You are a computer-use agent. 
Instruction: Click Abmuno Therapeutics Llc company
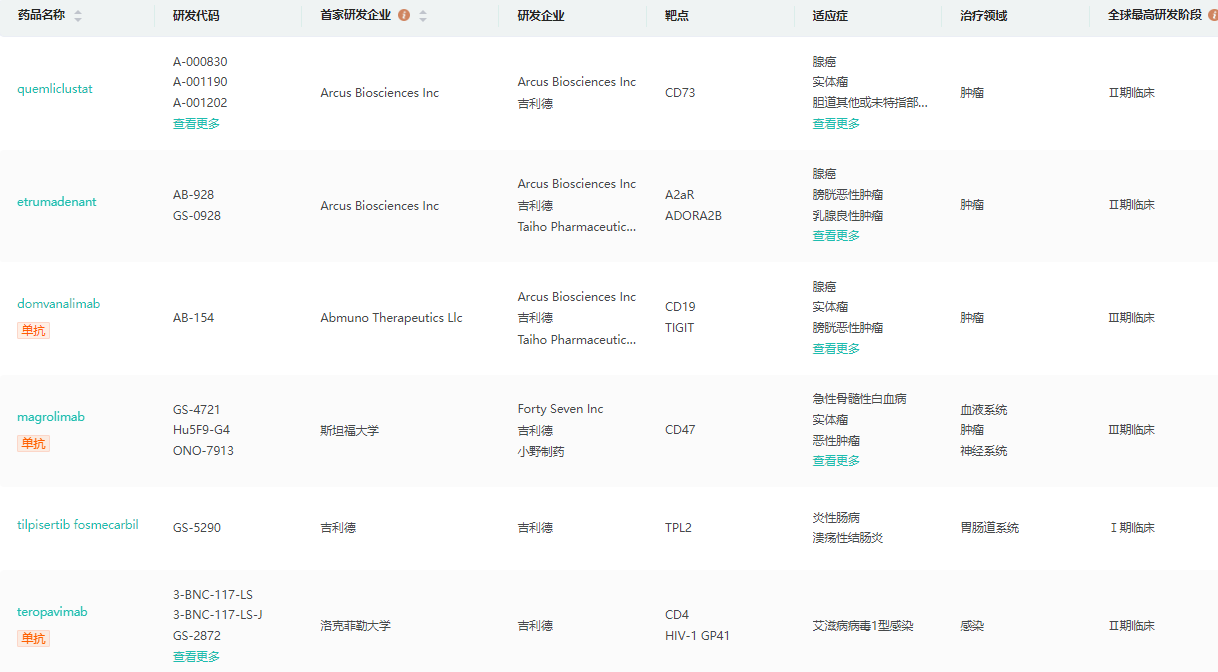click(x=392, y=318)
